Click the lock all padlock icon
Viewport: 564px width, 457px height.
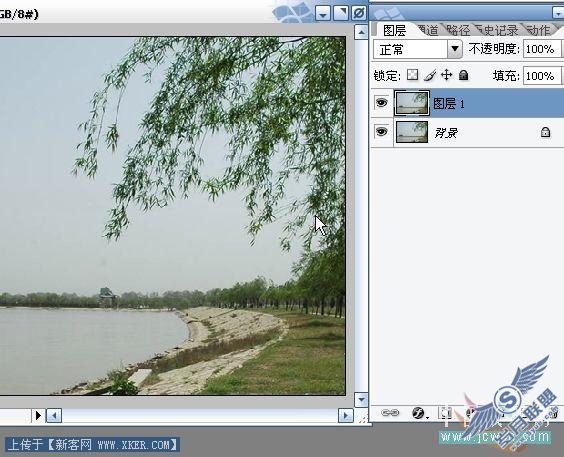click(x=464, y=75)
